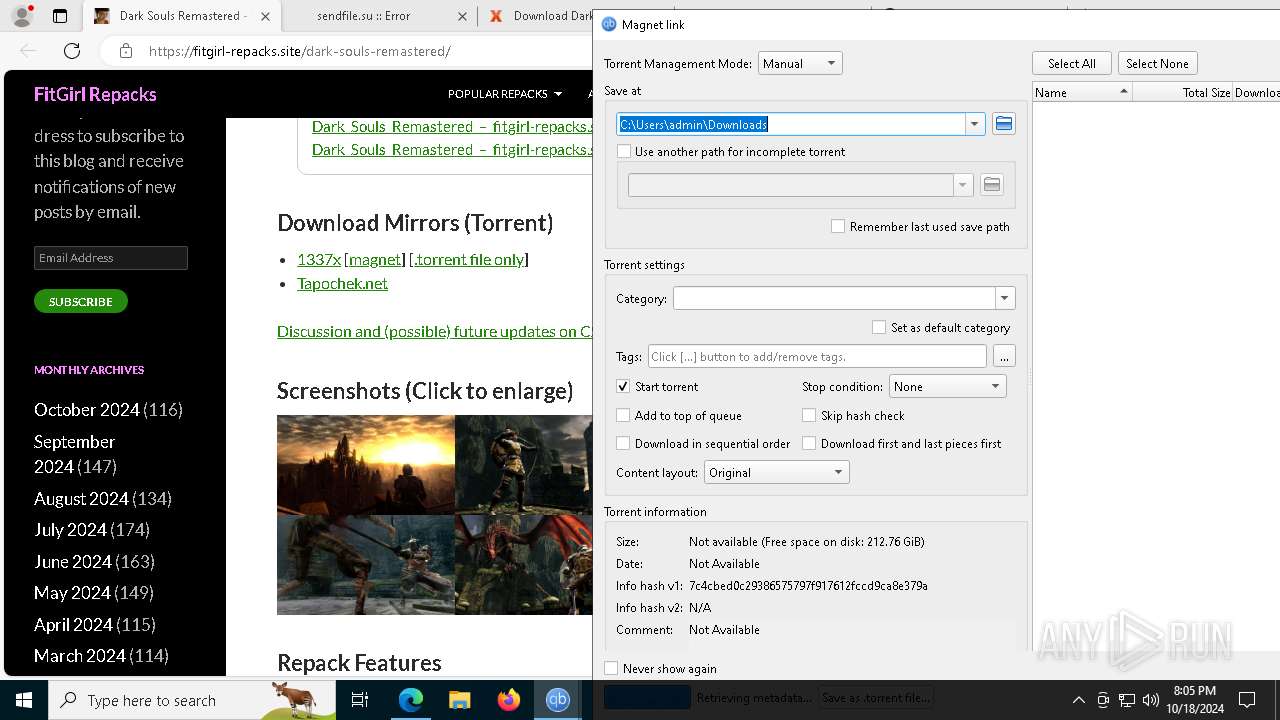The height and width of the screenshot is (720, 1280).
Task: Open the 1337x torrent mirror link
Action: coord(319,259)
